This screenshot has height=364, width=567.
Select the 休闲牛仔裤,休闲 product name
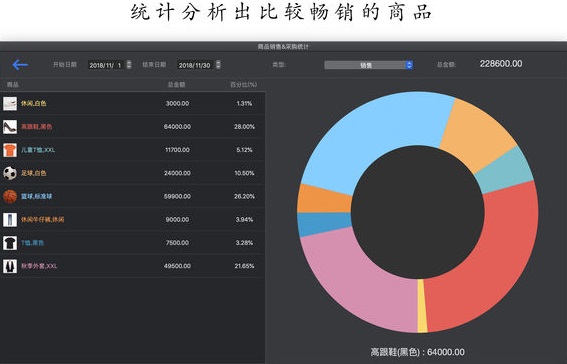pos(42,219)
